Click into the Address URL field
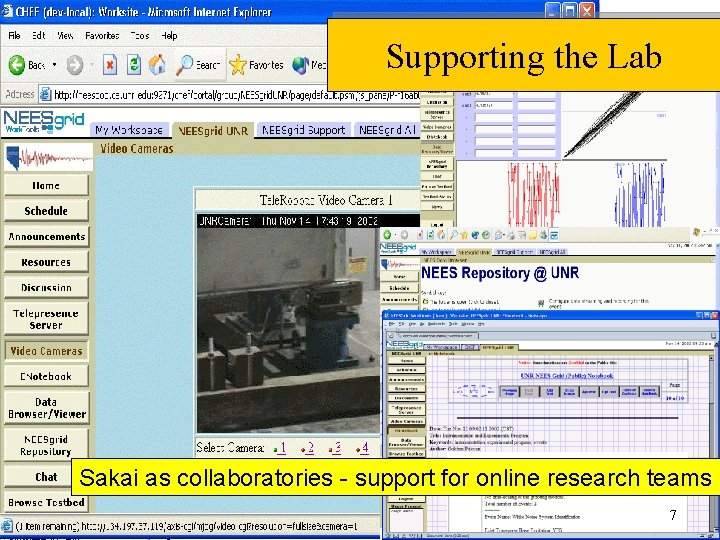The height and width of the screenshot is (540, 720). 230,95
